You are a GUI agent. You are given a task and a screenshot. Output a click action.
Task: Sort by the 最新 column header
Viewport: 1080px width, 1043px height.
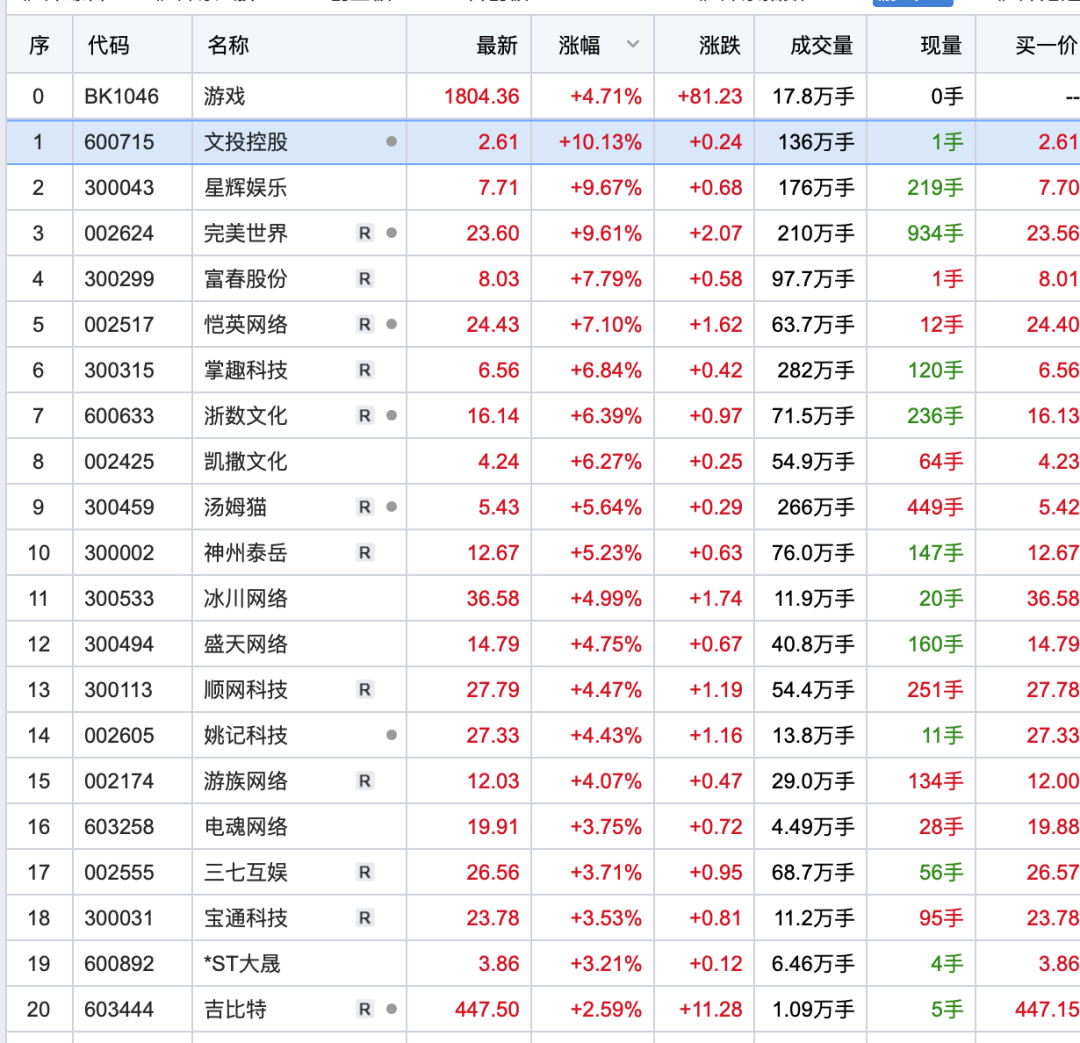pyautogui.click(x=497, y=45)
